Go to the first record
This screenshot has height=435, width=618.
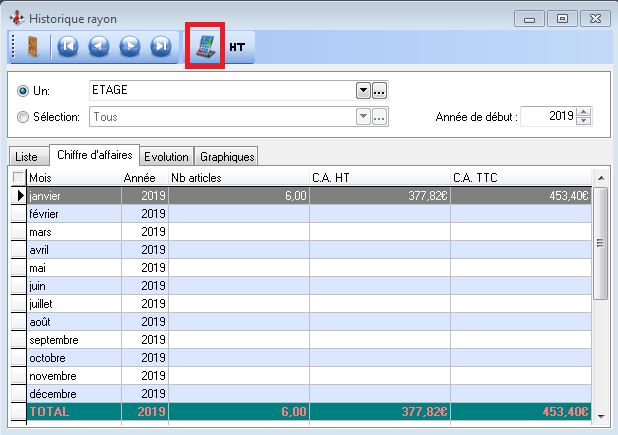coord(68,47)
